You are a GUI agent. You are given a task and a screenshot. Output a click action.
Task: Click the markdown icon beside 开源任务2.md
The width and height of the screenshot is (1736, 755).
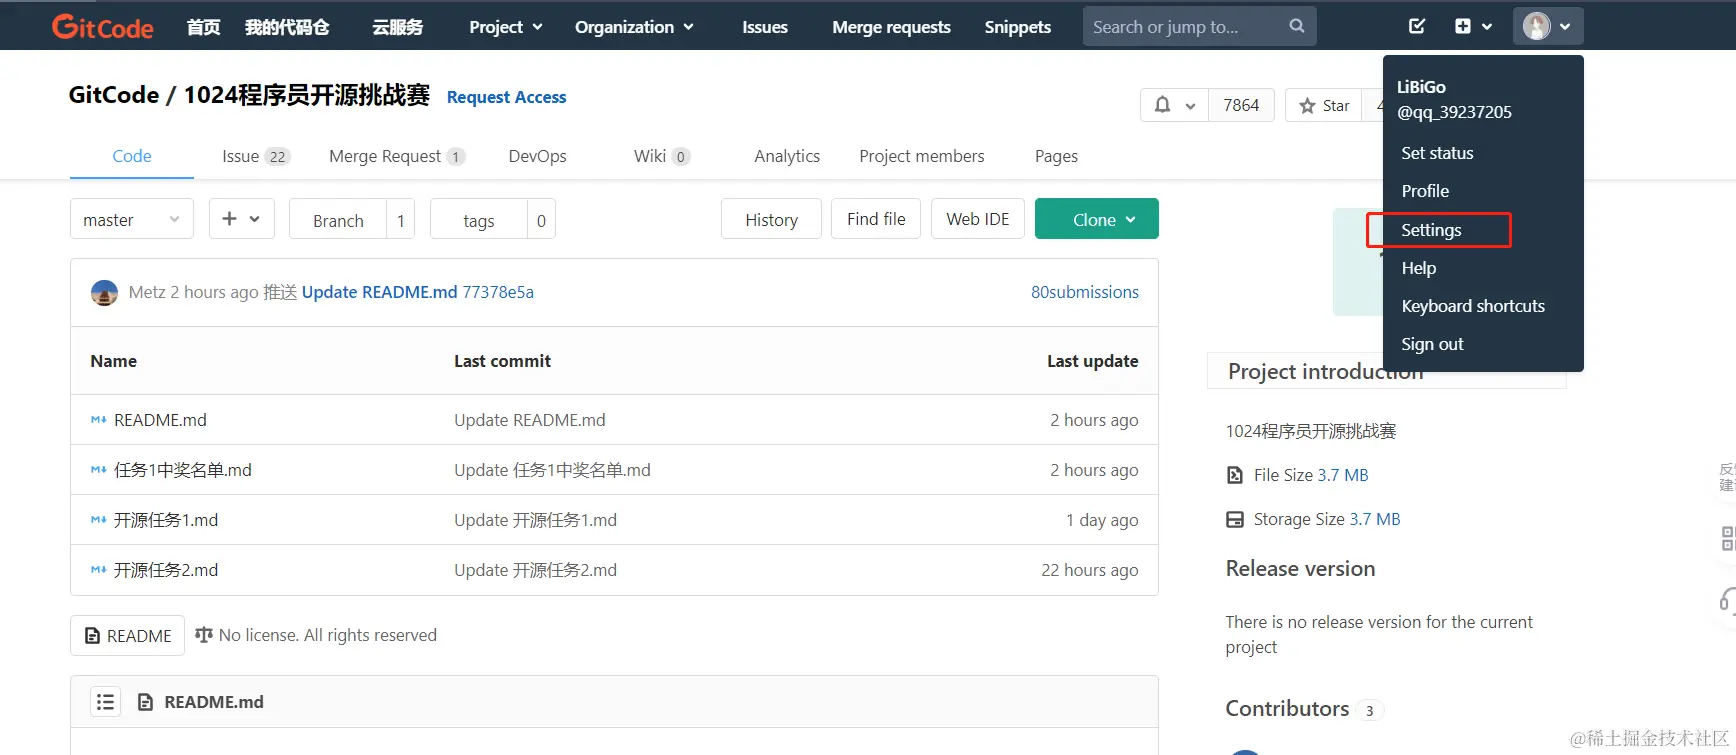coord(98,570)
